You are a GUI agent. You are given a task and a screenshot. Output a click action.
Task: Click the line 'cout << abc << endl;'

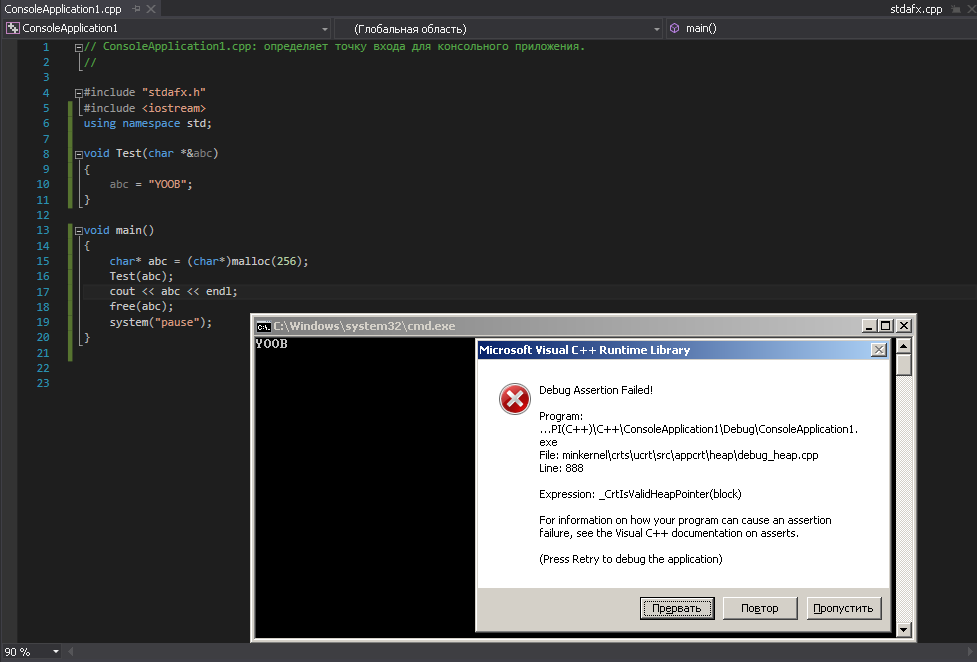(x=173, y=291)
